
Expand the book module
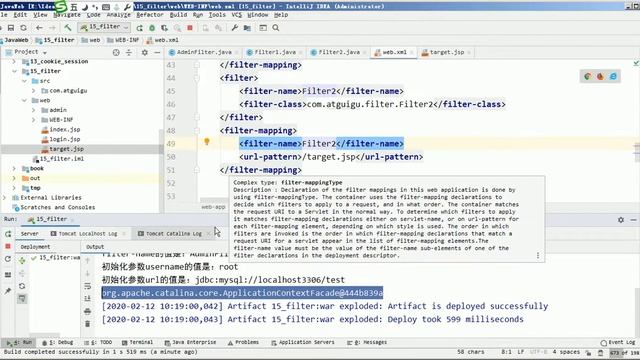pyautogui.click(x=14, y=168)
